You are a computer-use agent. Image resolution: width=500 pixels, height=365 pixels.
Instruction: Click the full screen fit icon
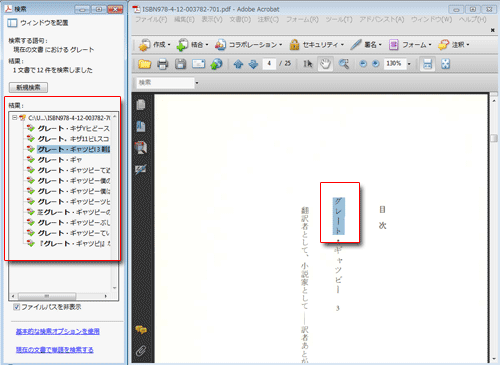[446, 64]
